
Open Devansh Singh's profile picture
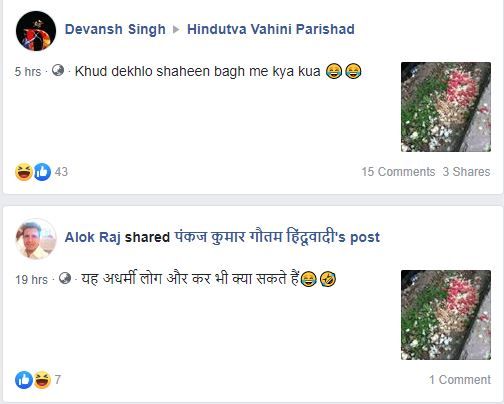pos(36,31)
